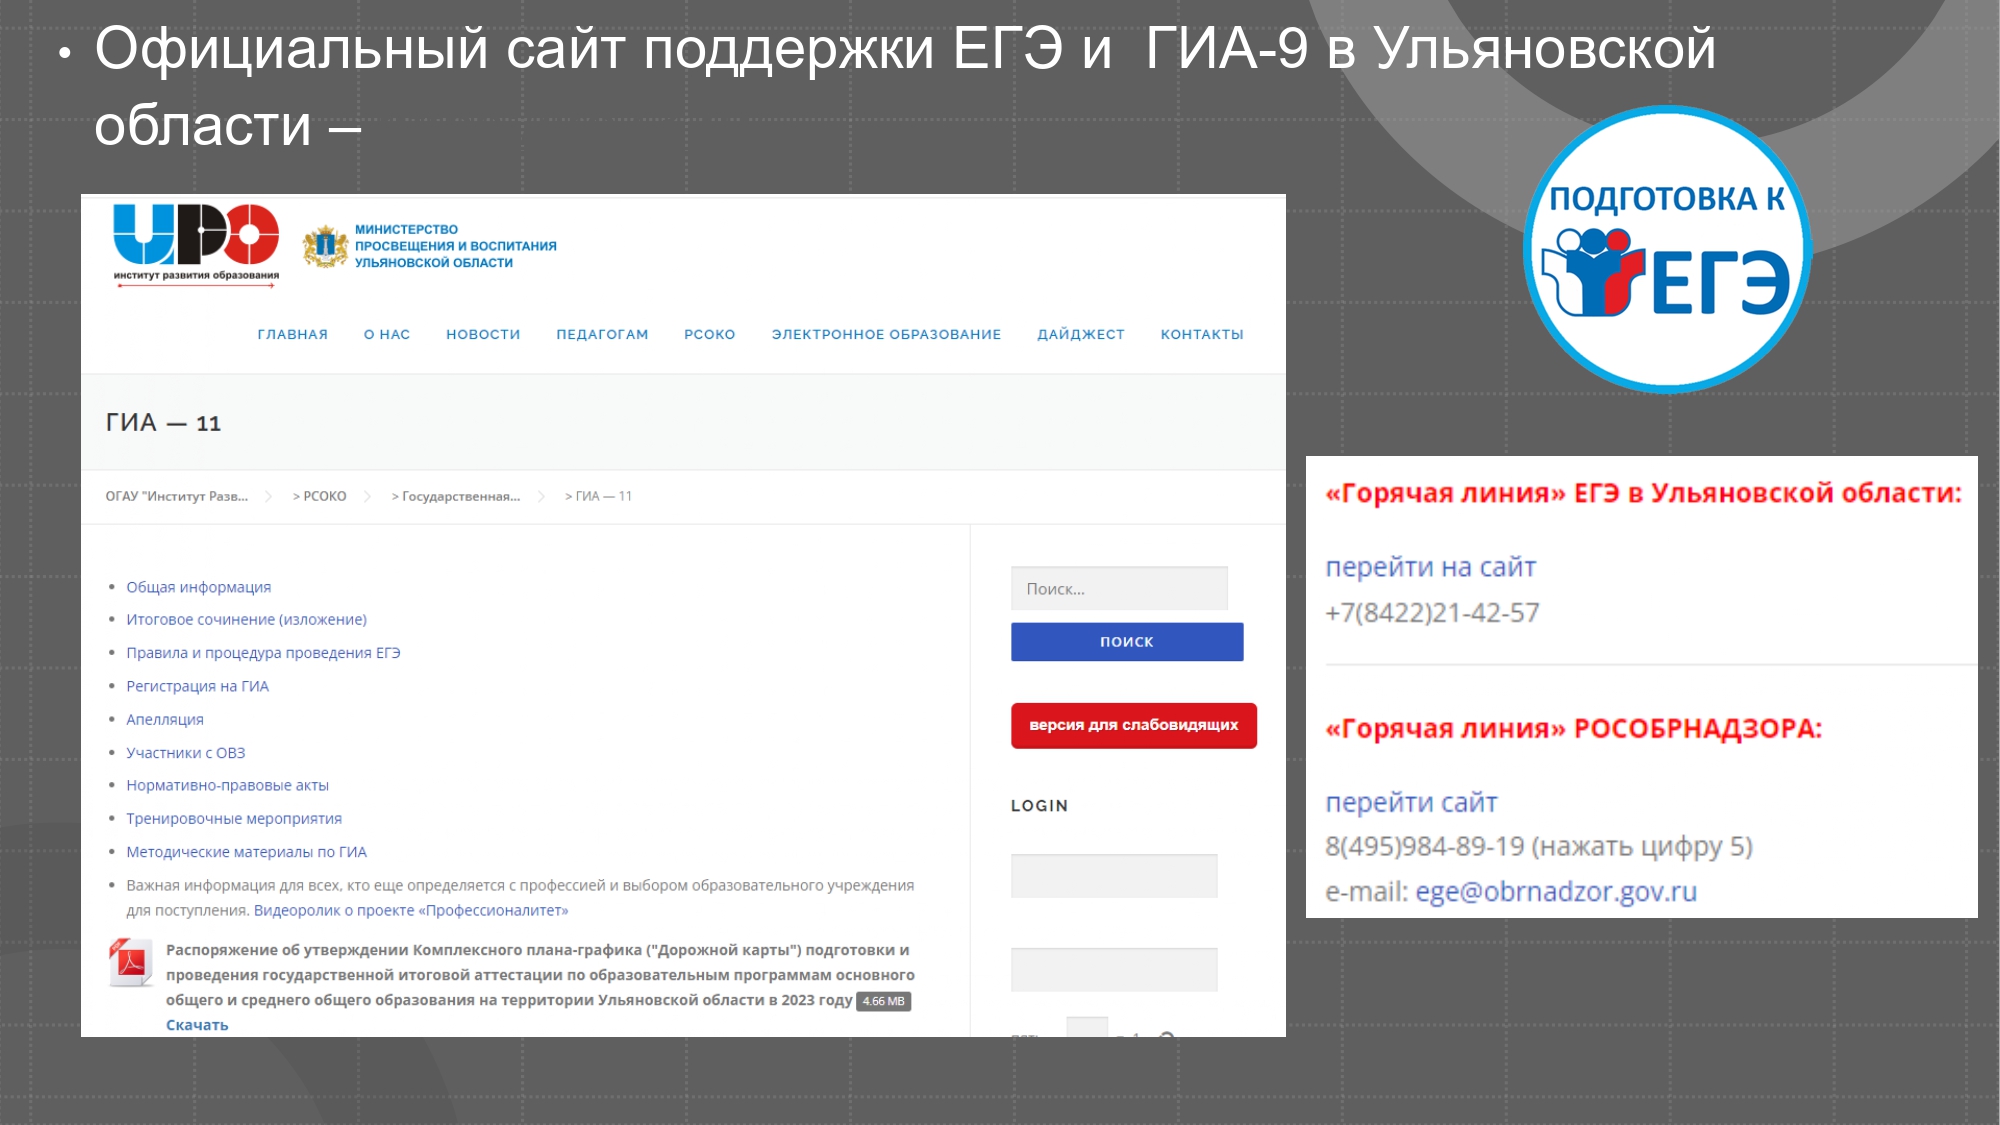Click Министерство просвещения и воспитания text
The width and height of the screenshot is (2000, 1125).
[455, 246]
